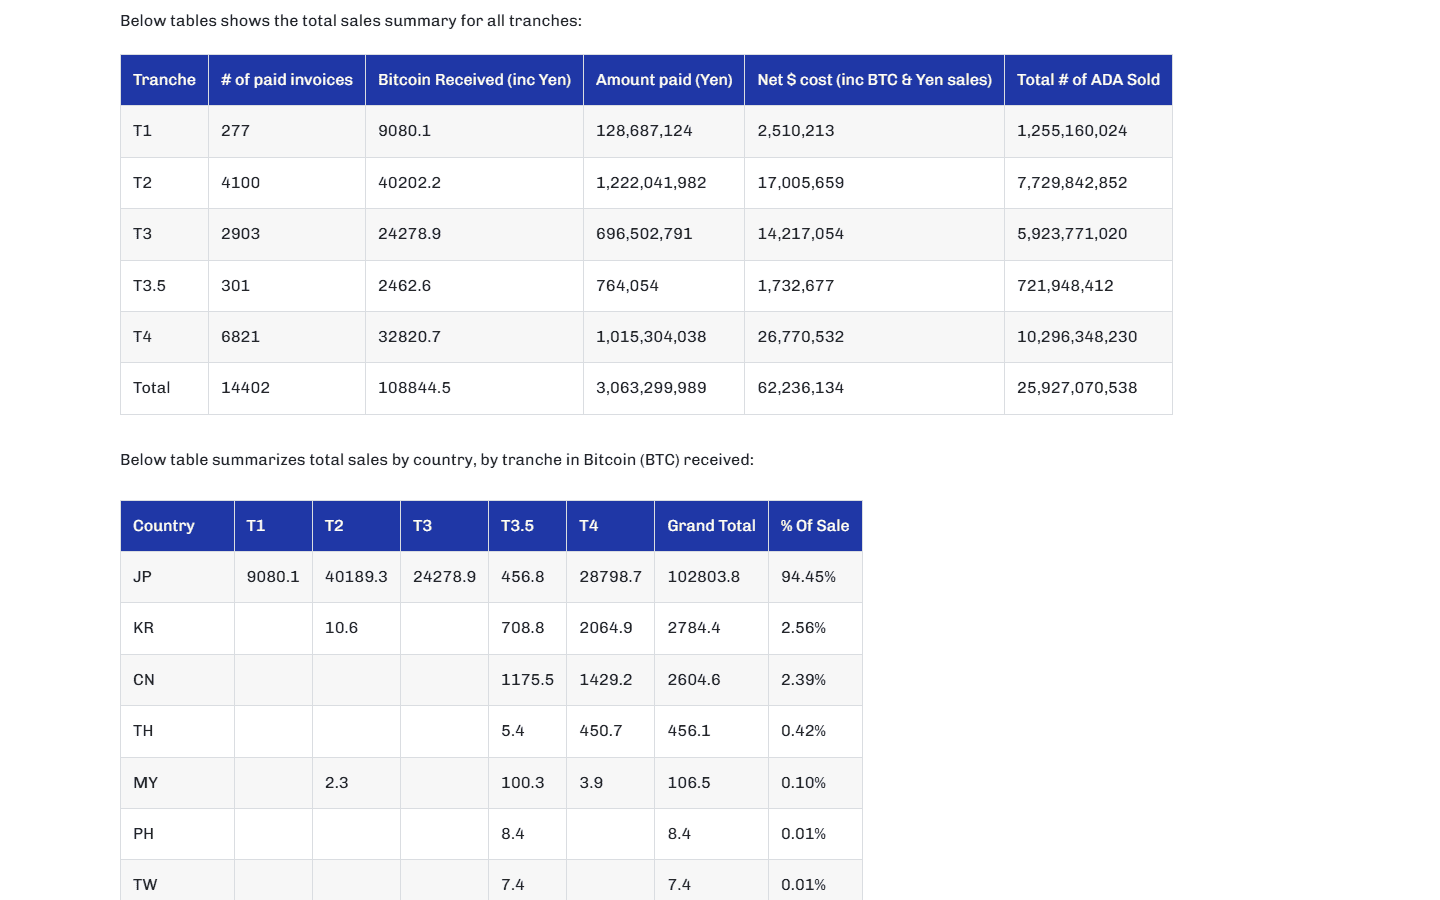Select ADA sold 10,296,348,230
The width and height of the screenshot is (1440, 900).
1077,337
